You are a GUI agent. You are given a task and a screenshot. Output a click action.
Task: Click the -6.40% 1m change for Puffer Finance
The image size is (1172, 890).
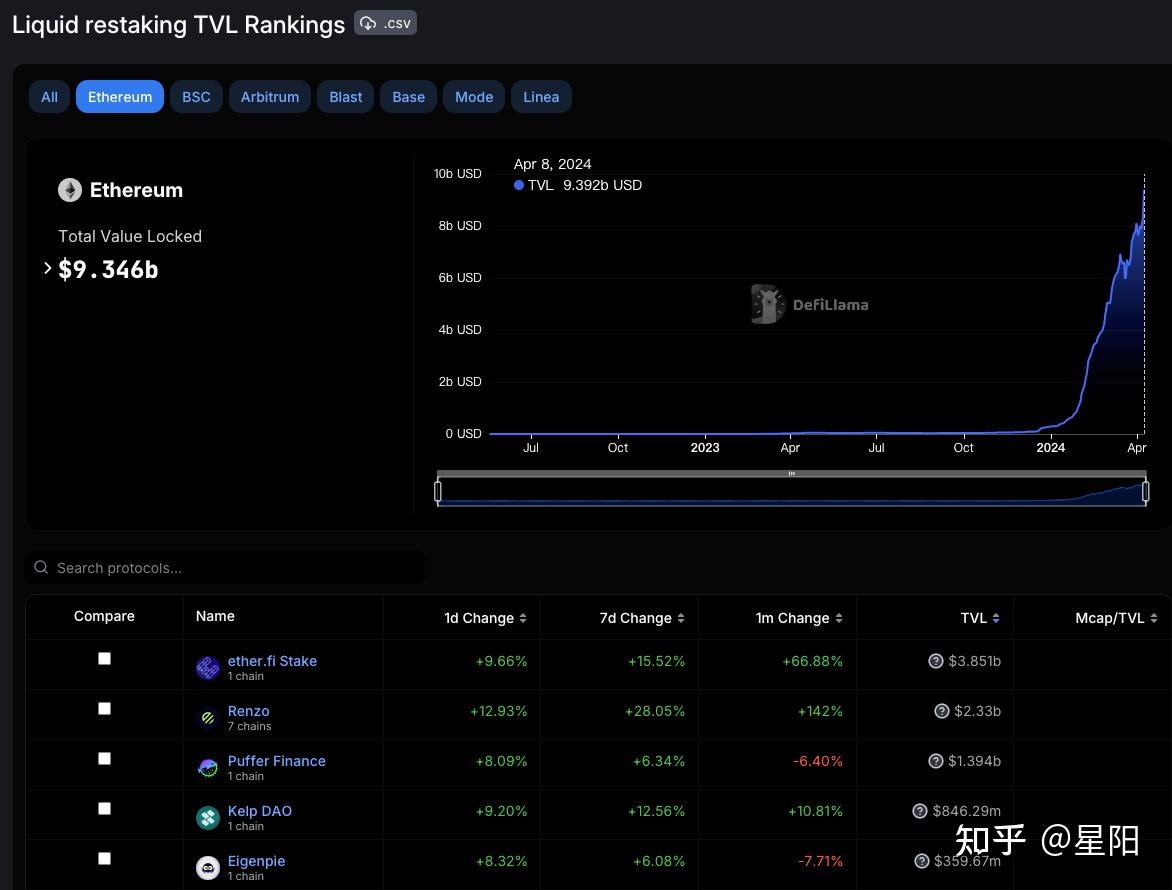point(818,761)
